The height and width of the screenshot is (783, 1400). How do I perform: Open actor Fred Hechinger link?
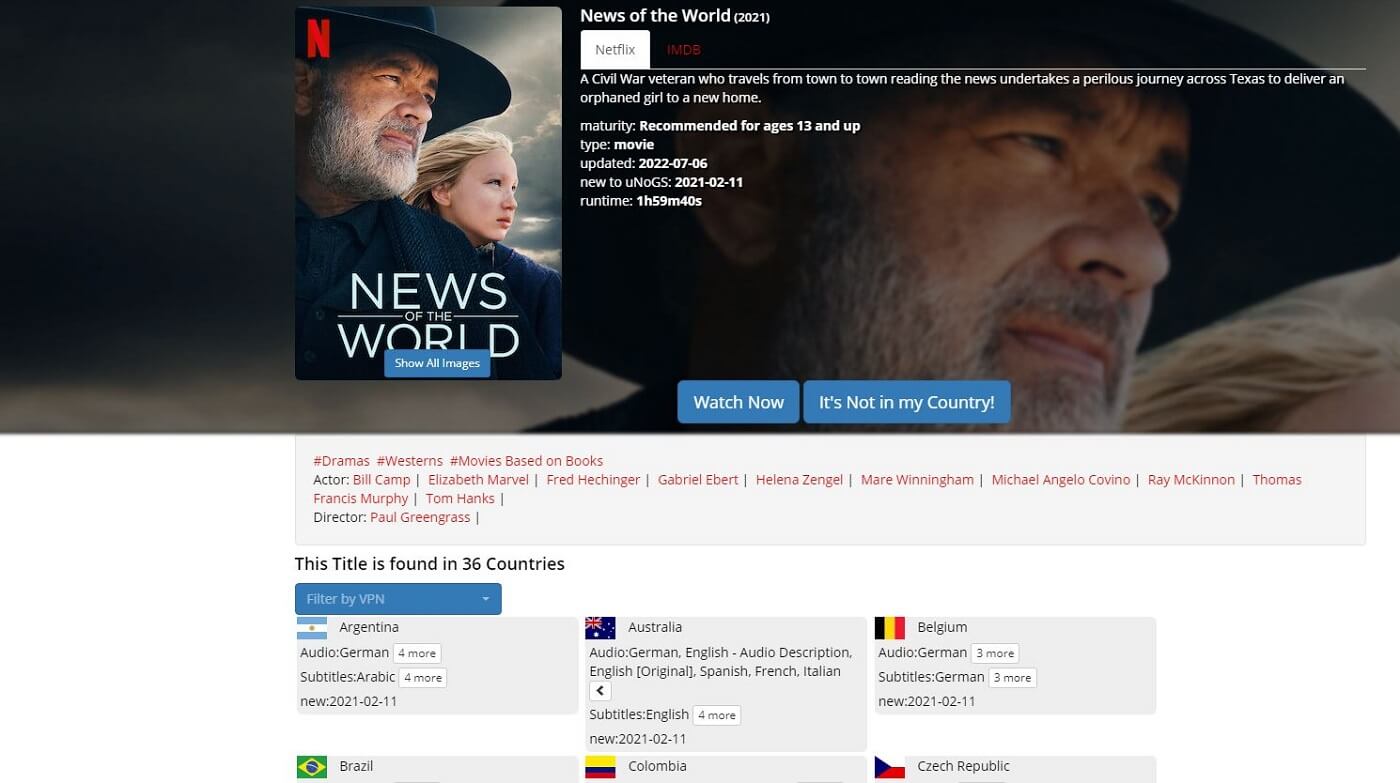click(593, 480)
